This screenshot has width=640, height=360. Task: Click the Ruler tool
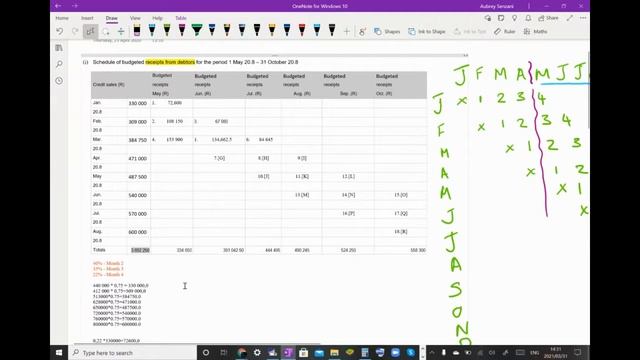[x=504, y=31]
